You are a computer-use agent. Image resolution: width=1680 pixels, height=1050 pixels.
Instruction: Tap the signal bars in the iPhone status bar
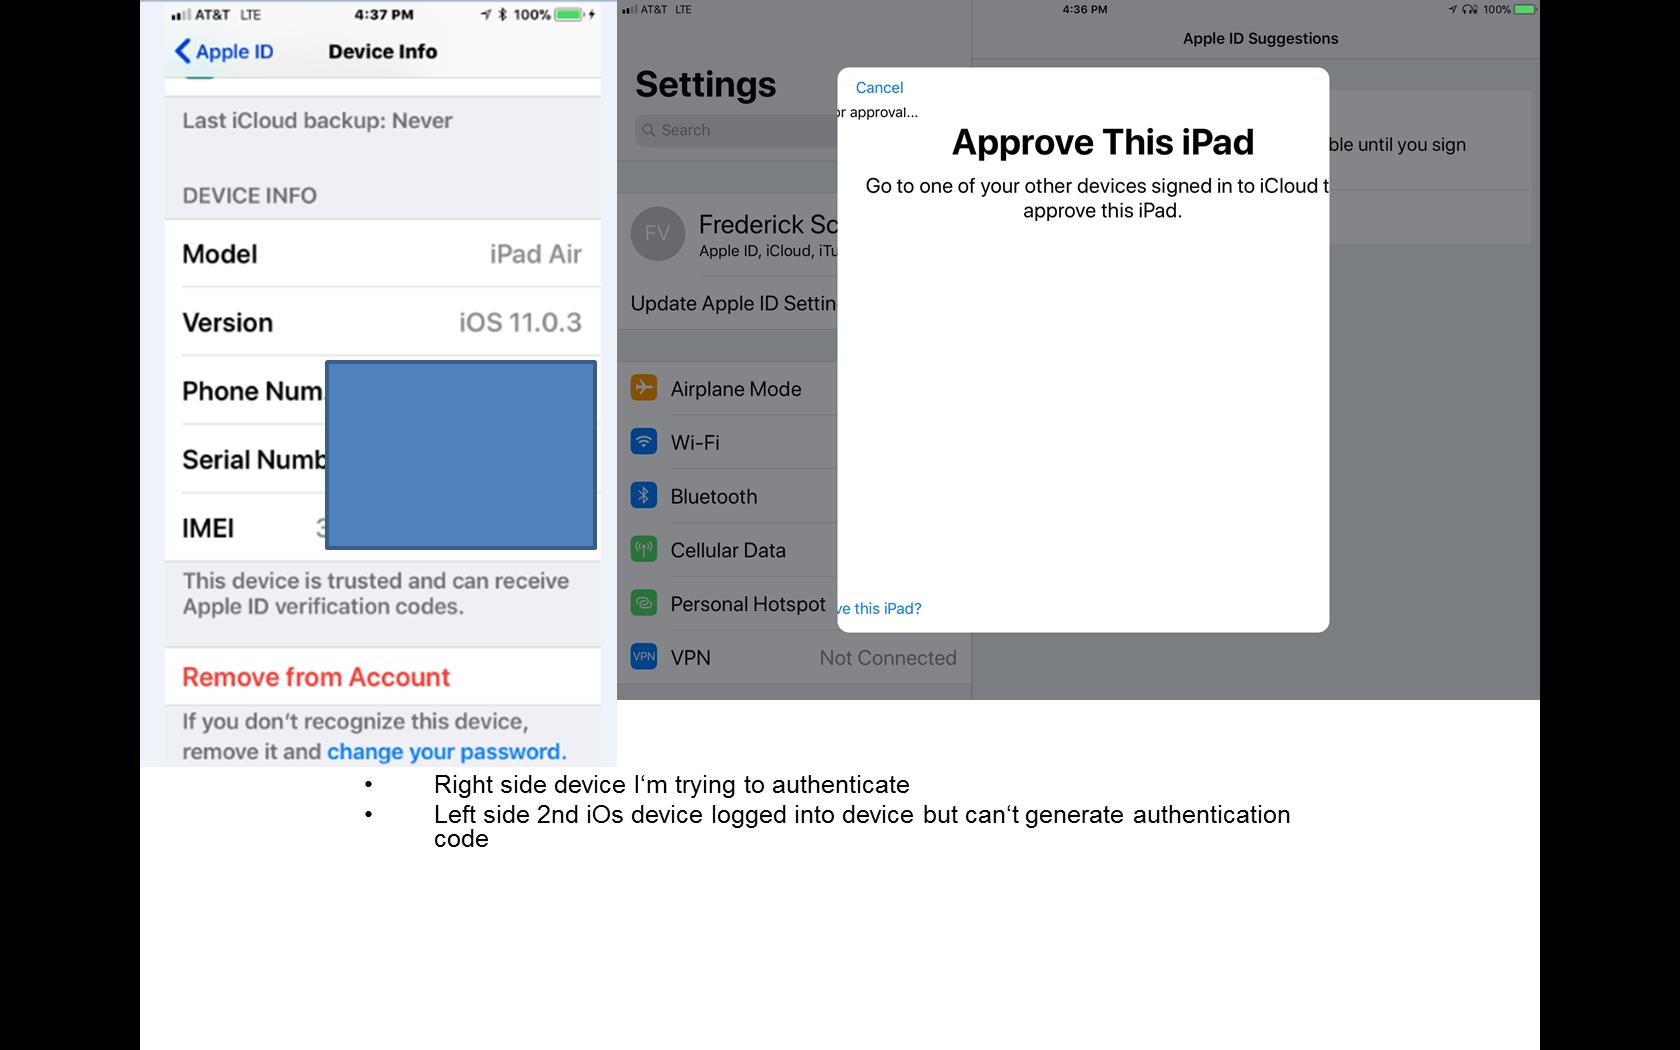(x=181, y=15)
